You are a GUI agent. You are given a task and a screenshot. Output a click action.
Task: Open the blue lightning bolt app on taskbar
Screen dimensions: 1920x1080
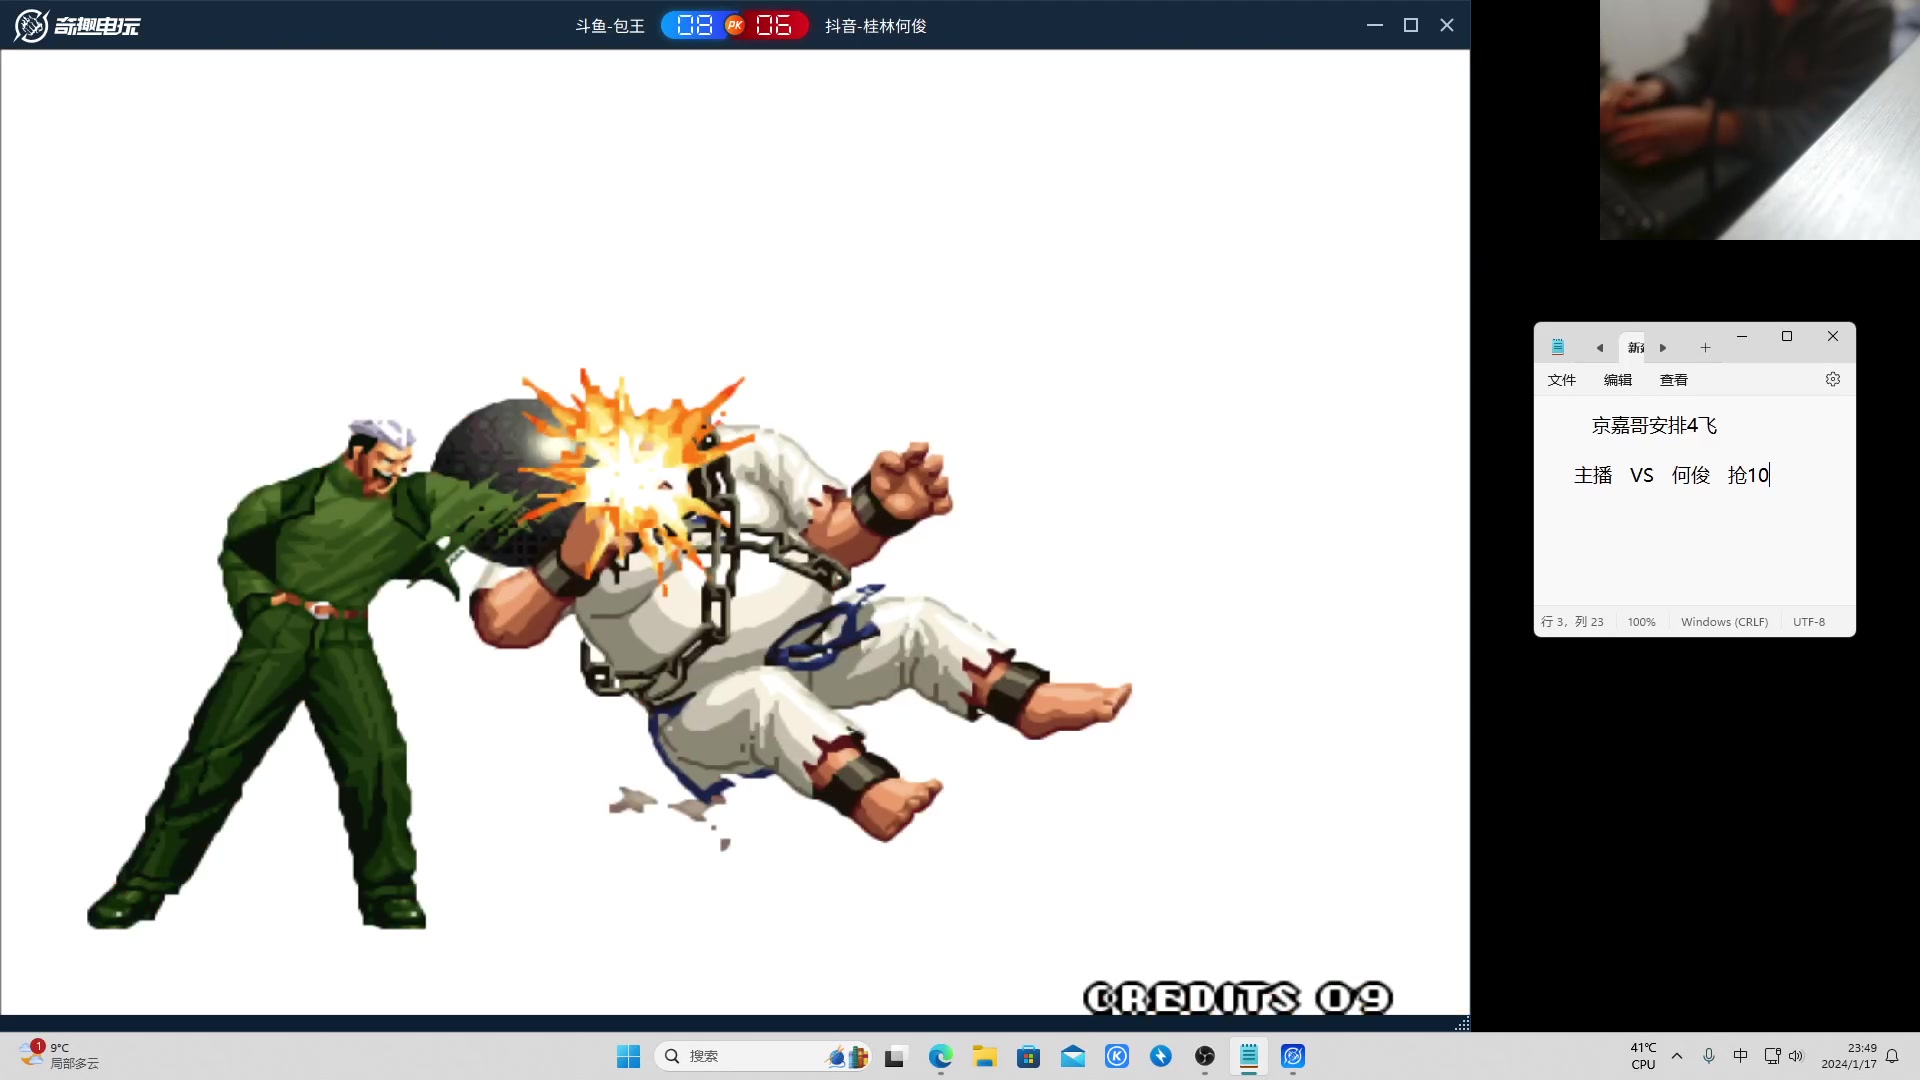click(1161, 1056)
